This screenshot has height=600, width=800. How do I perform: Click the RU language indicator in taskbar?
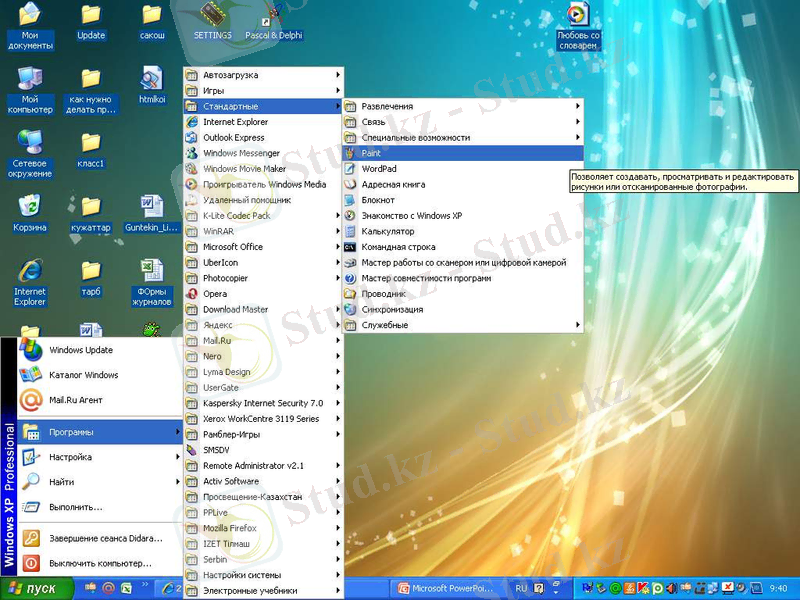coord(521,589)
